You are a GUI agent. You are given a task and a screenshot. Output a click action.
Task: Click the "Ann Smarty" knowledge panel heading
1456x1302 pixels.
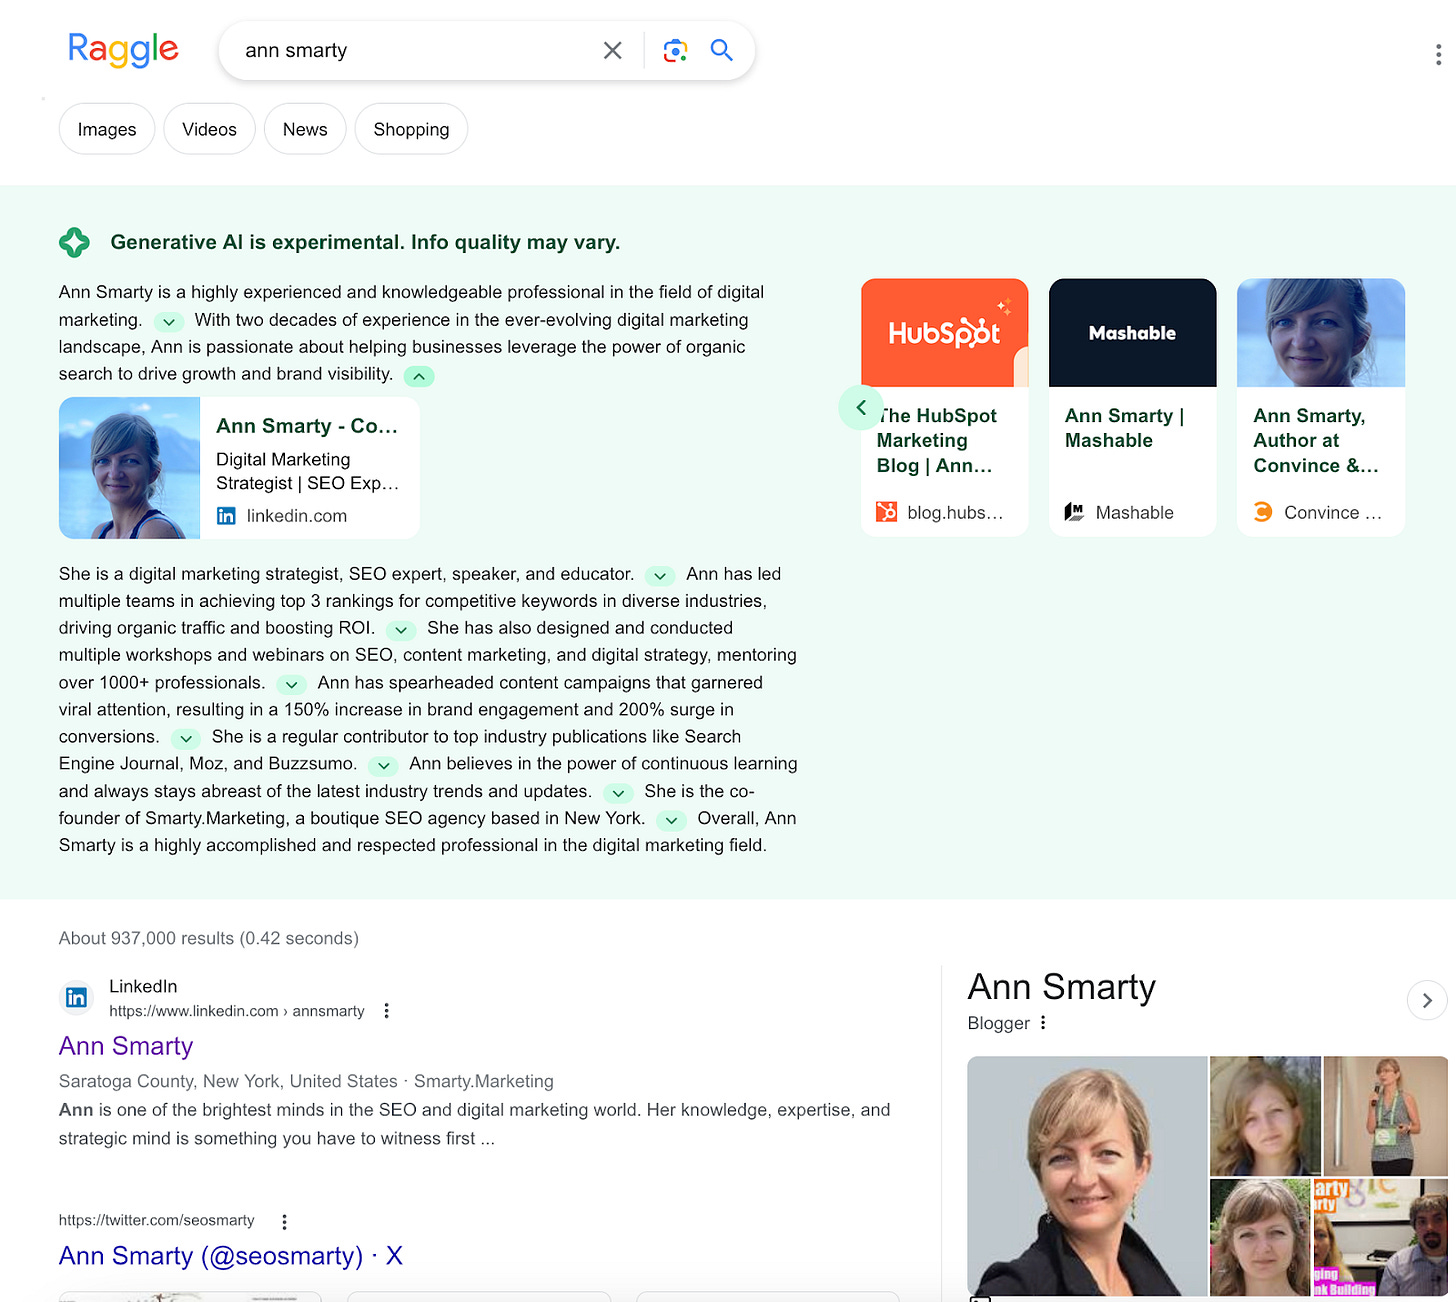(1062, 987)
